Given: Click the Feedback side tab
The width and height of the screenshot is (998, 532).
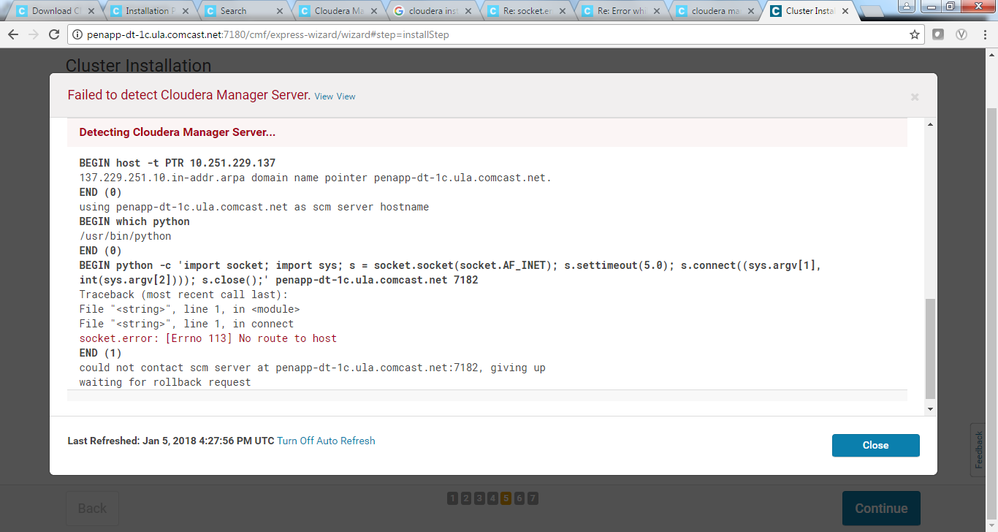Looking at the screenshot, I should pos(979,449).
